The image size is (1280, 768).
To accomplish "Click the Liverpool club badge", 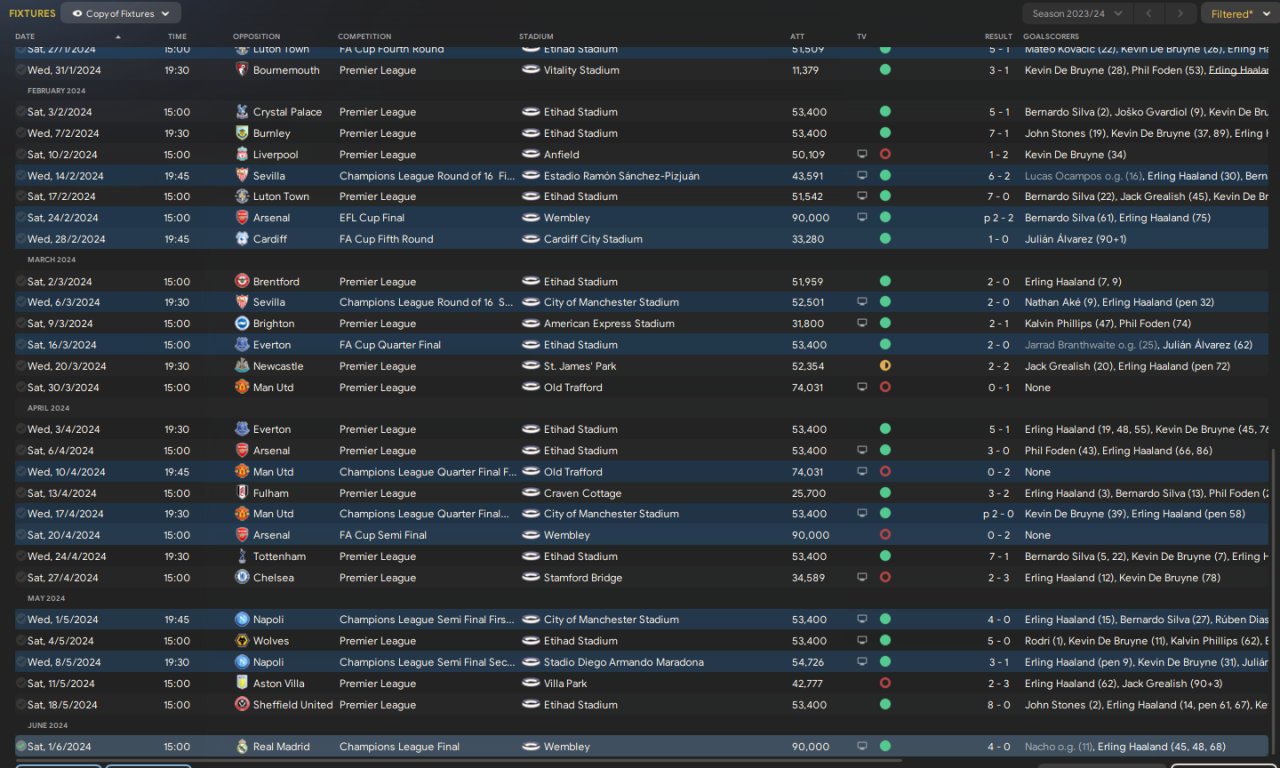I will point(241,155).
